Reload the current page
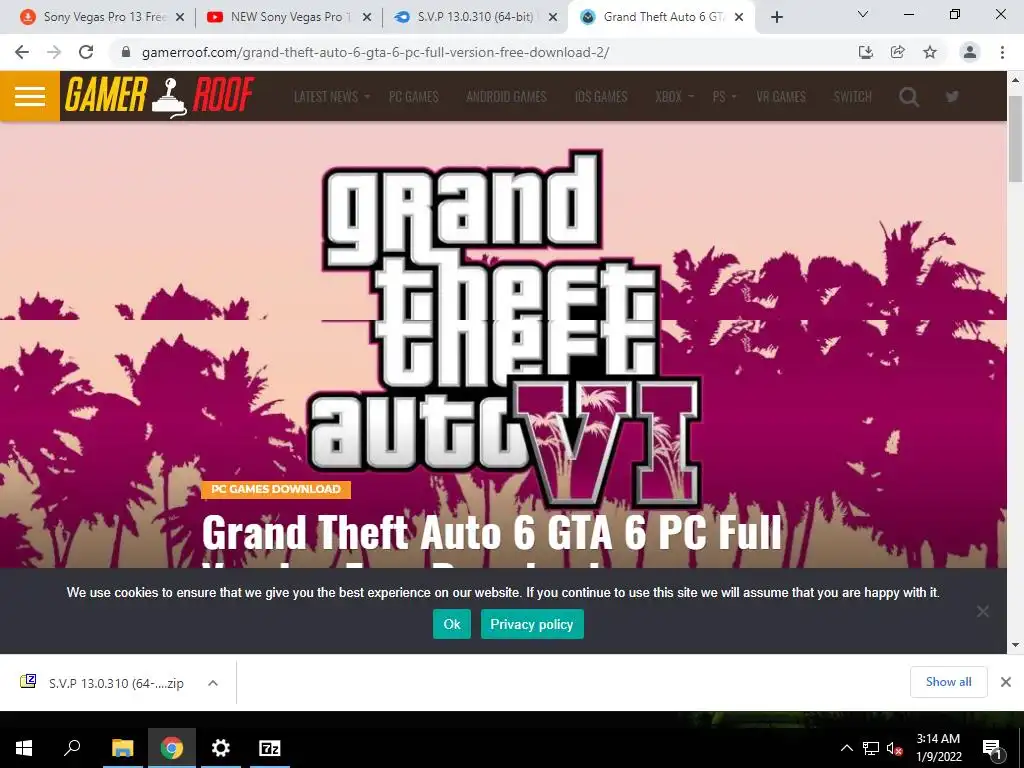 pyautogui.click(x=86, y=52)
